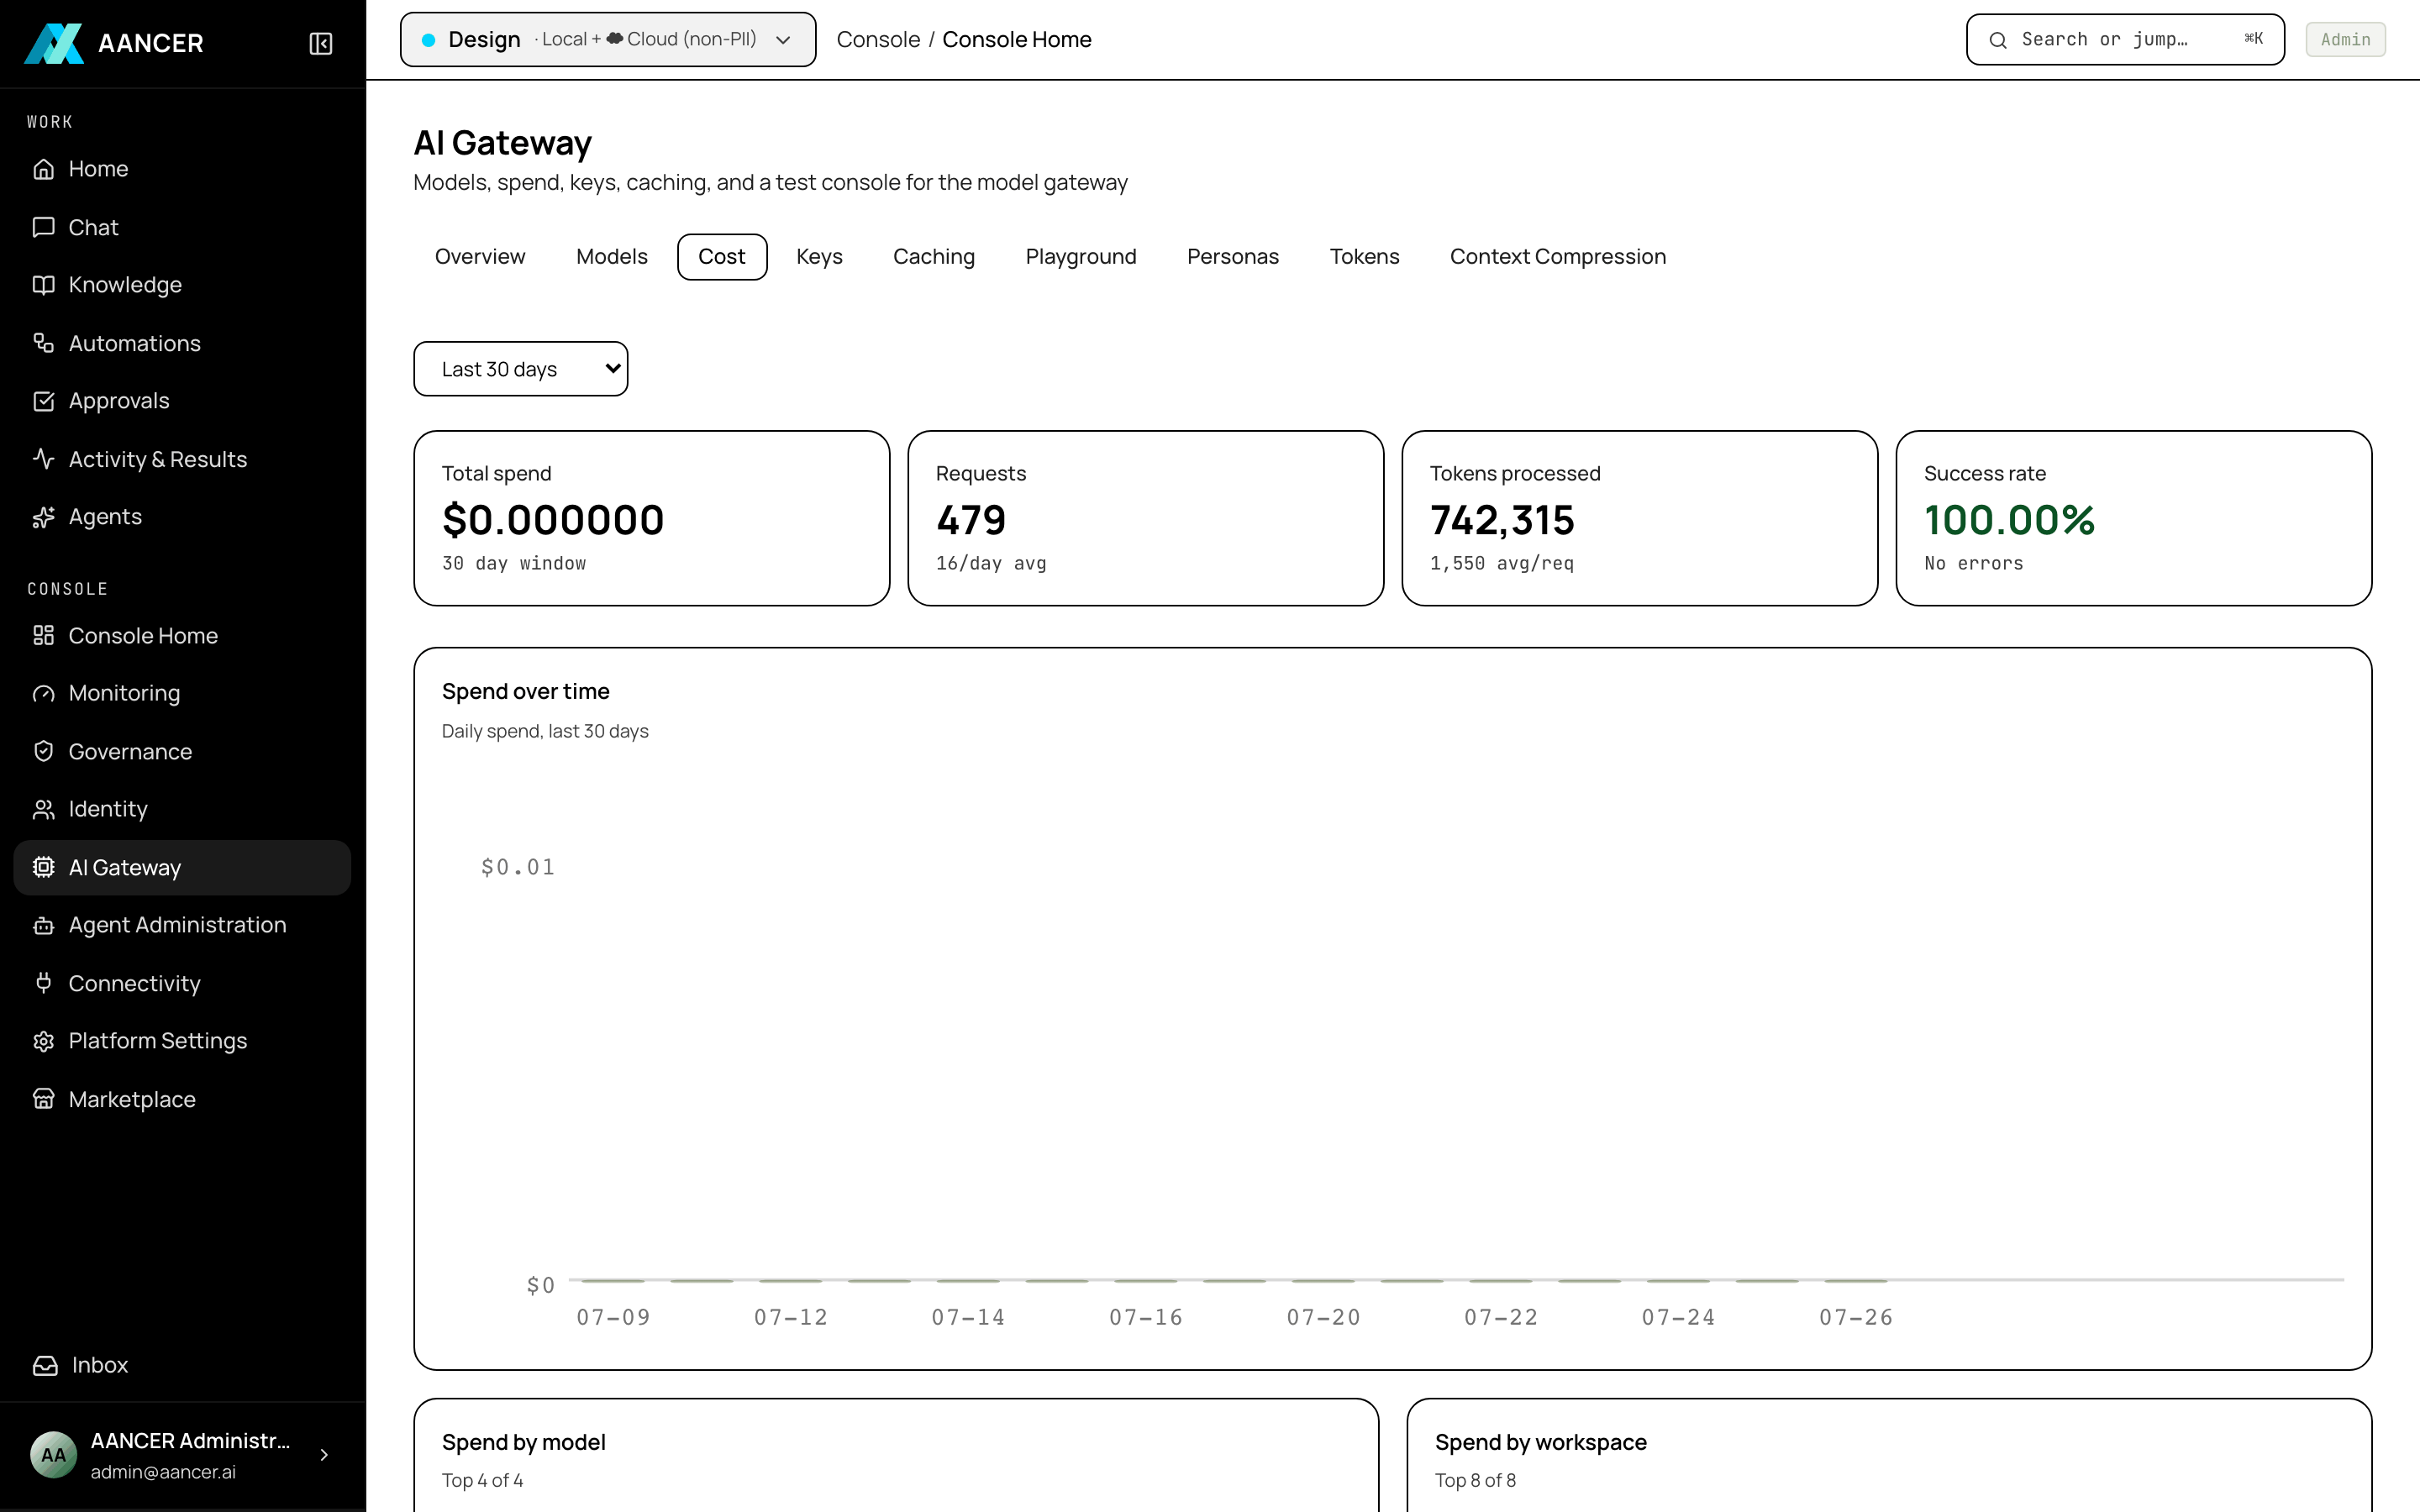Open the Design environment dropdown
This screenshot has width=2420, height=1512.
coord(608,39)
